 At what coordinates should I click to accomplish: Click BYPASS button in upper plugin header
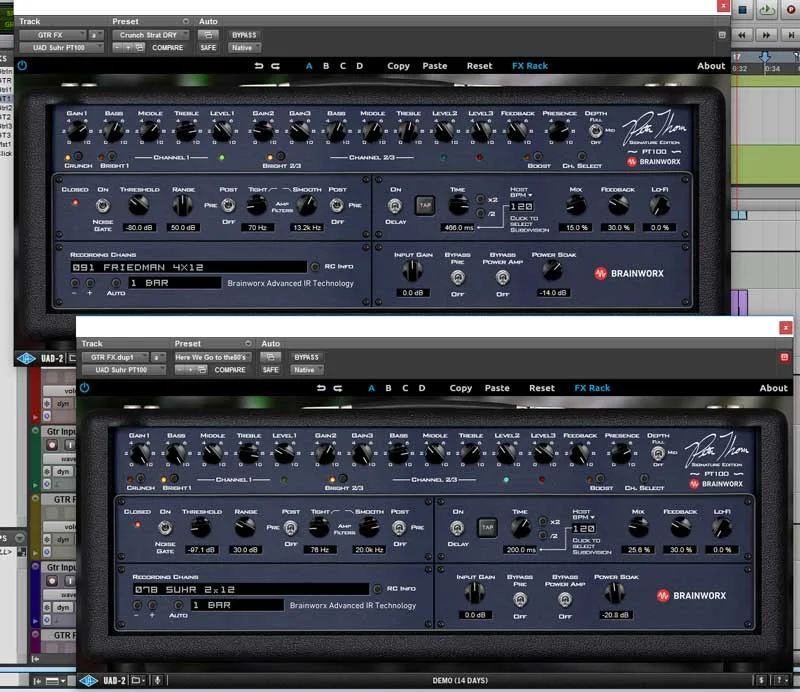(x=244, y=35)
